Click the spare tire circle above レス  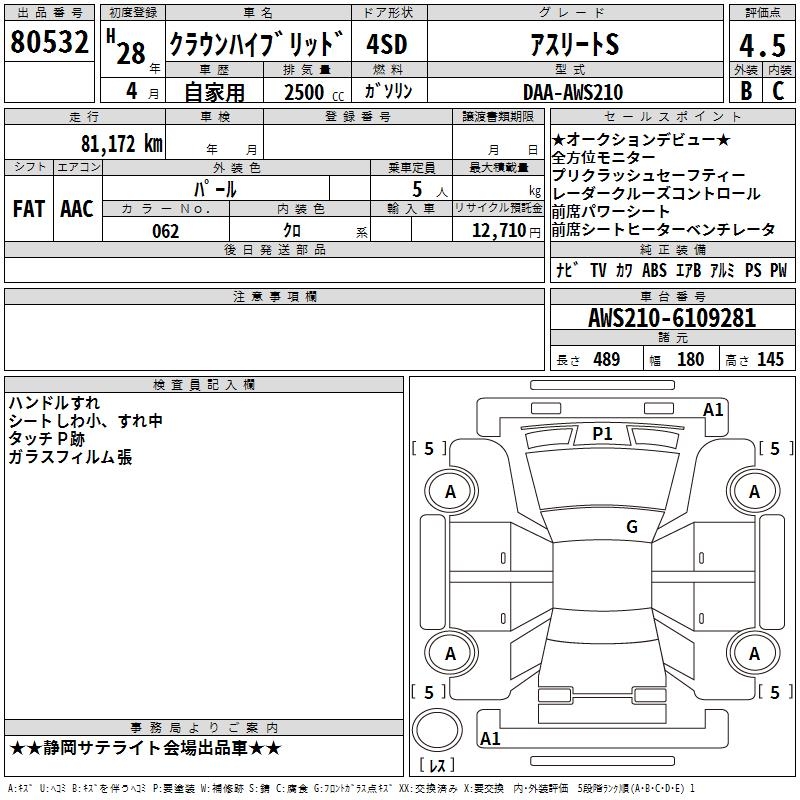437,730
